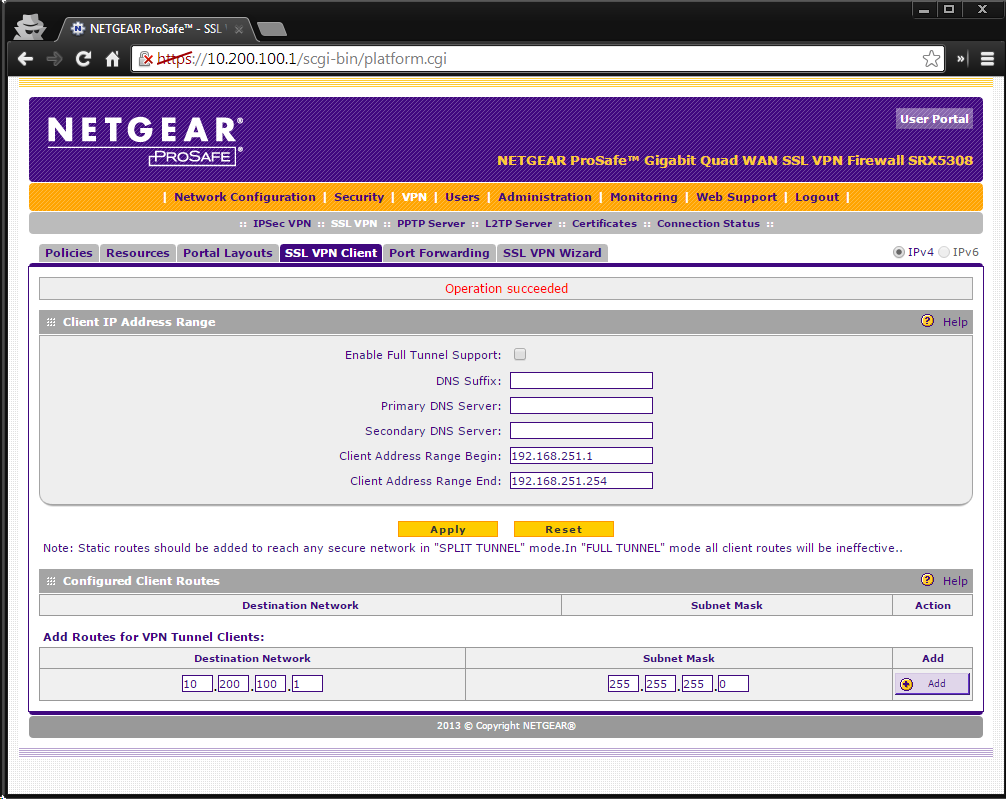Switch to the Resources tab

click(x=138, y=253)
